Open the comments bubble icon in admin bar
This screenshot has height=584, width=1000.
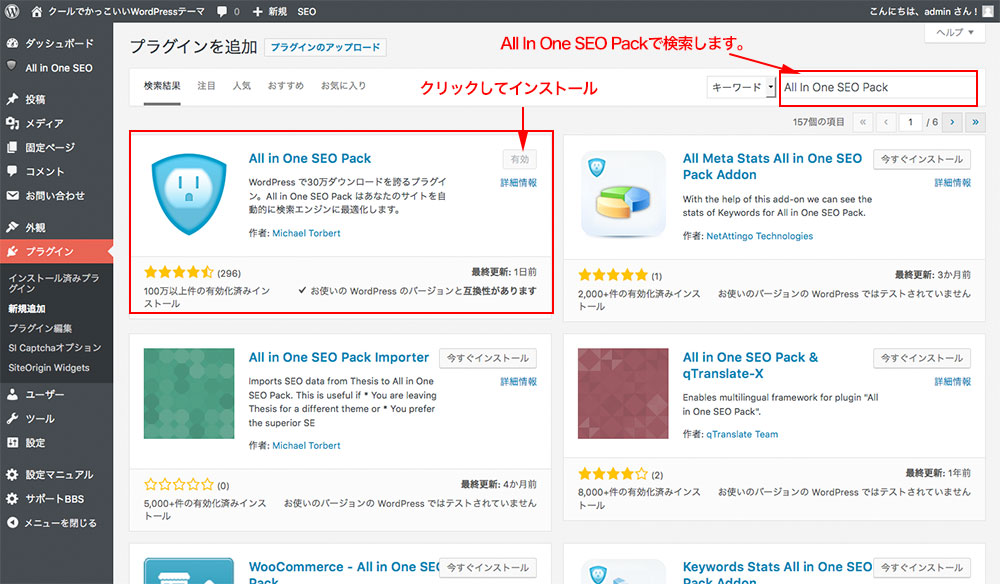click(221, 11)
